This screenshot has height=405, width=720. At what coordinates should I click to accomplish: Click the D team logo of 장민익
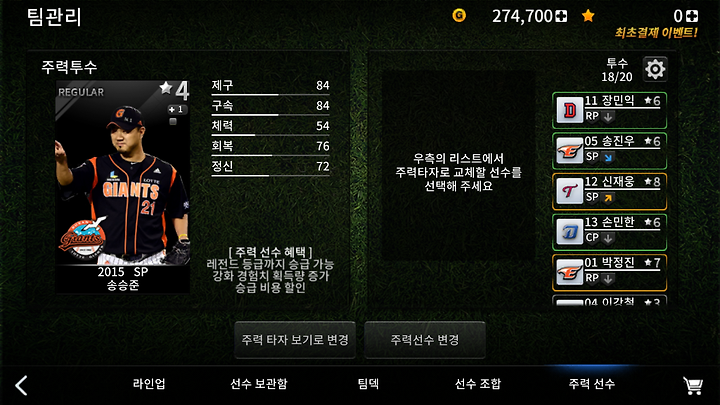tap(570, 111)
